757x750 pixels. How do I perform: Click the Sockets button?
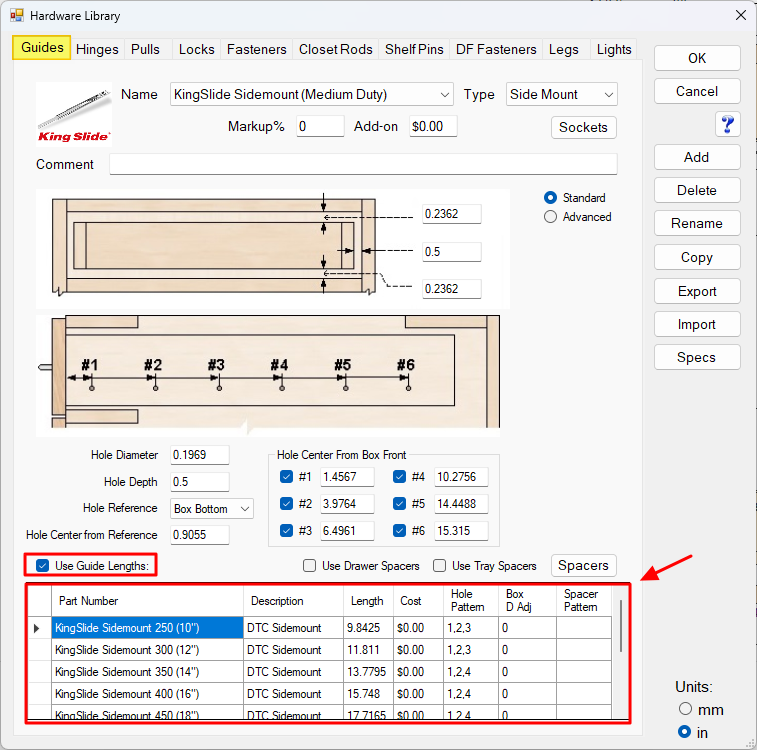coord(583,127)
